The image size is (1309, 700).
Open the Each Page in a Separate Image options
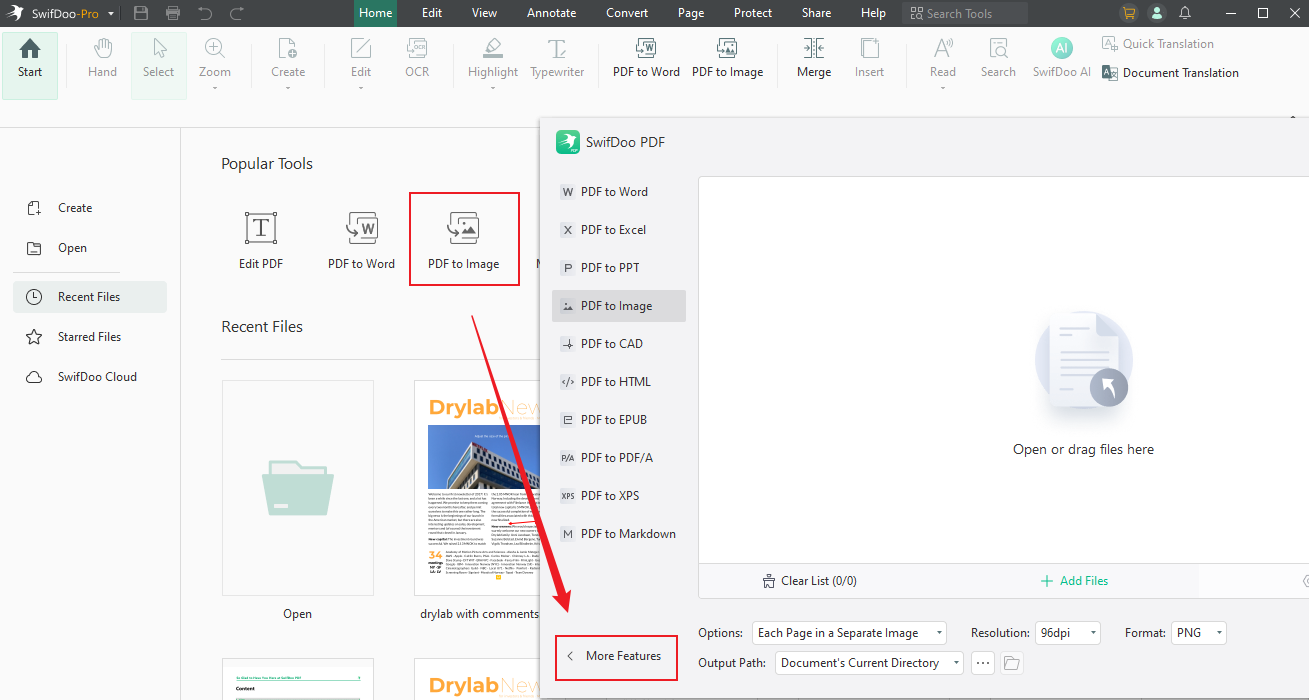click(x=848, y=632)
